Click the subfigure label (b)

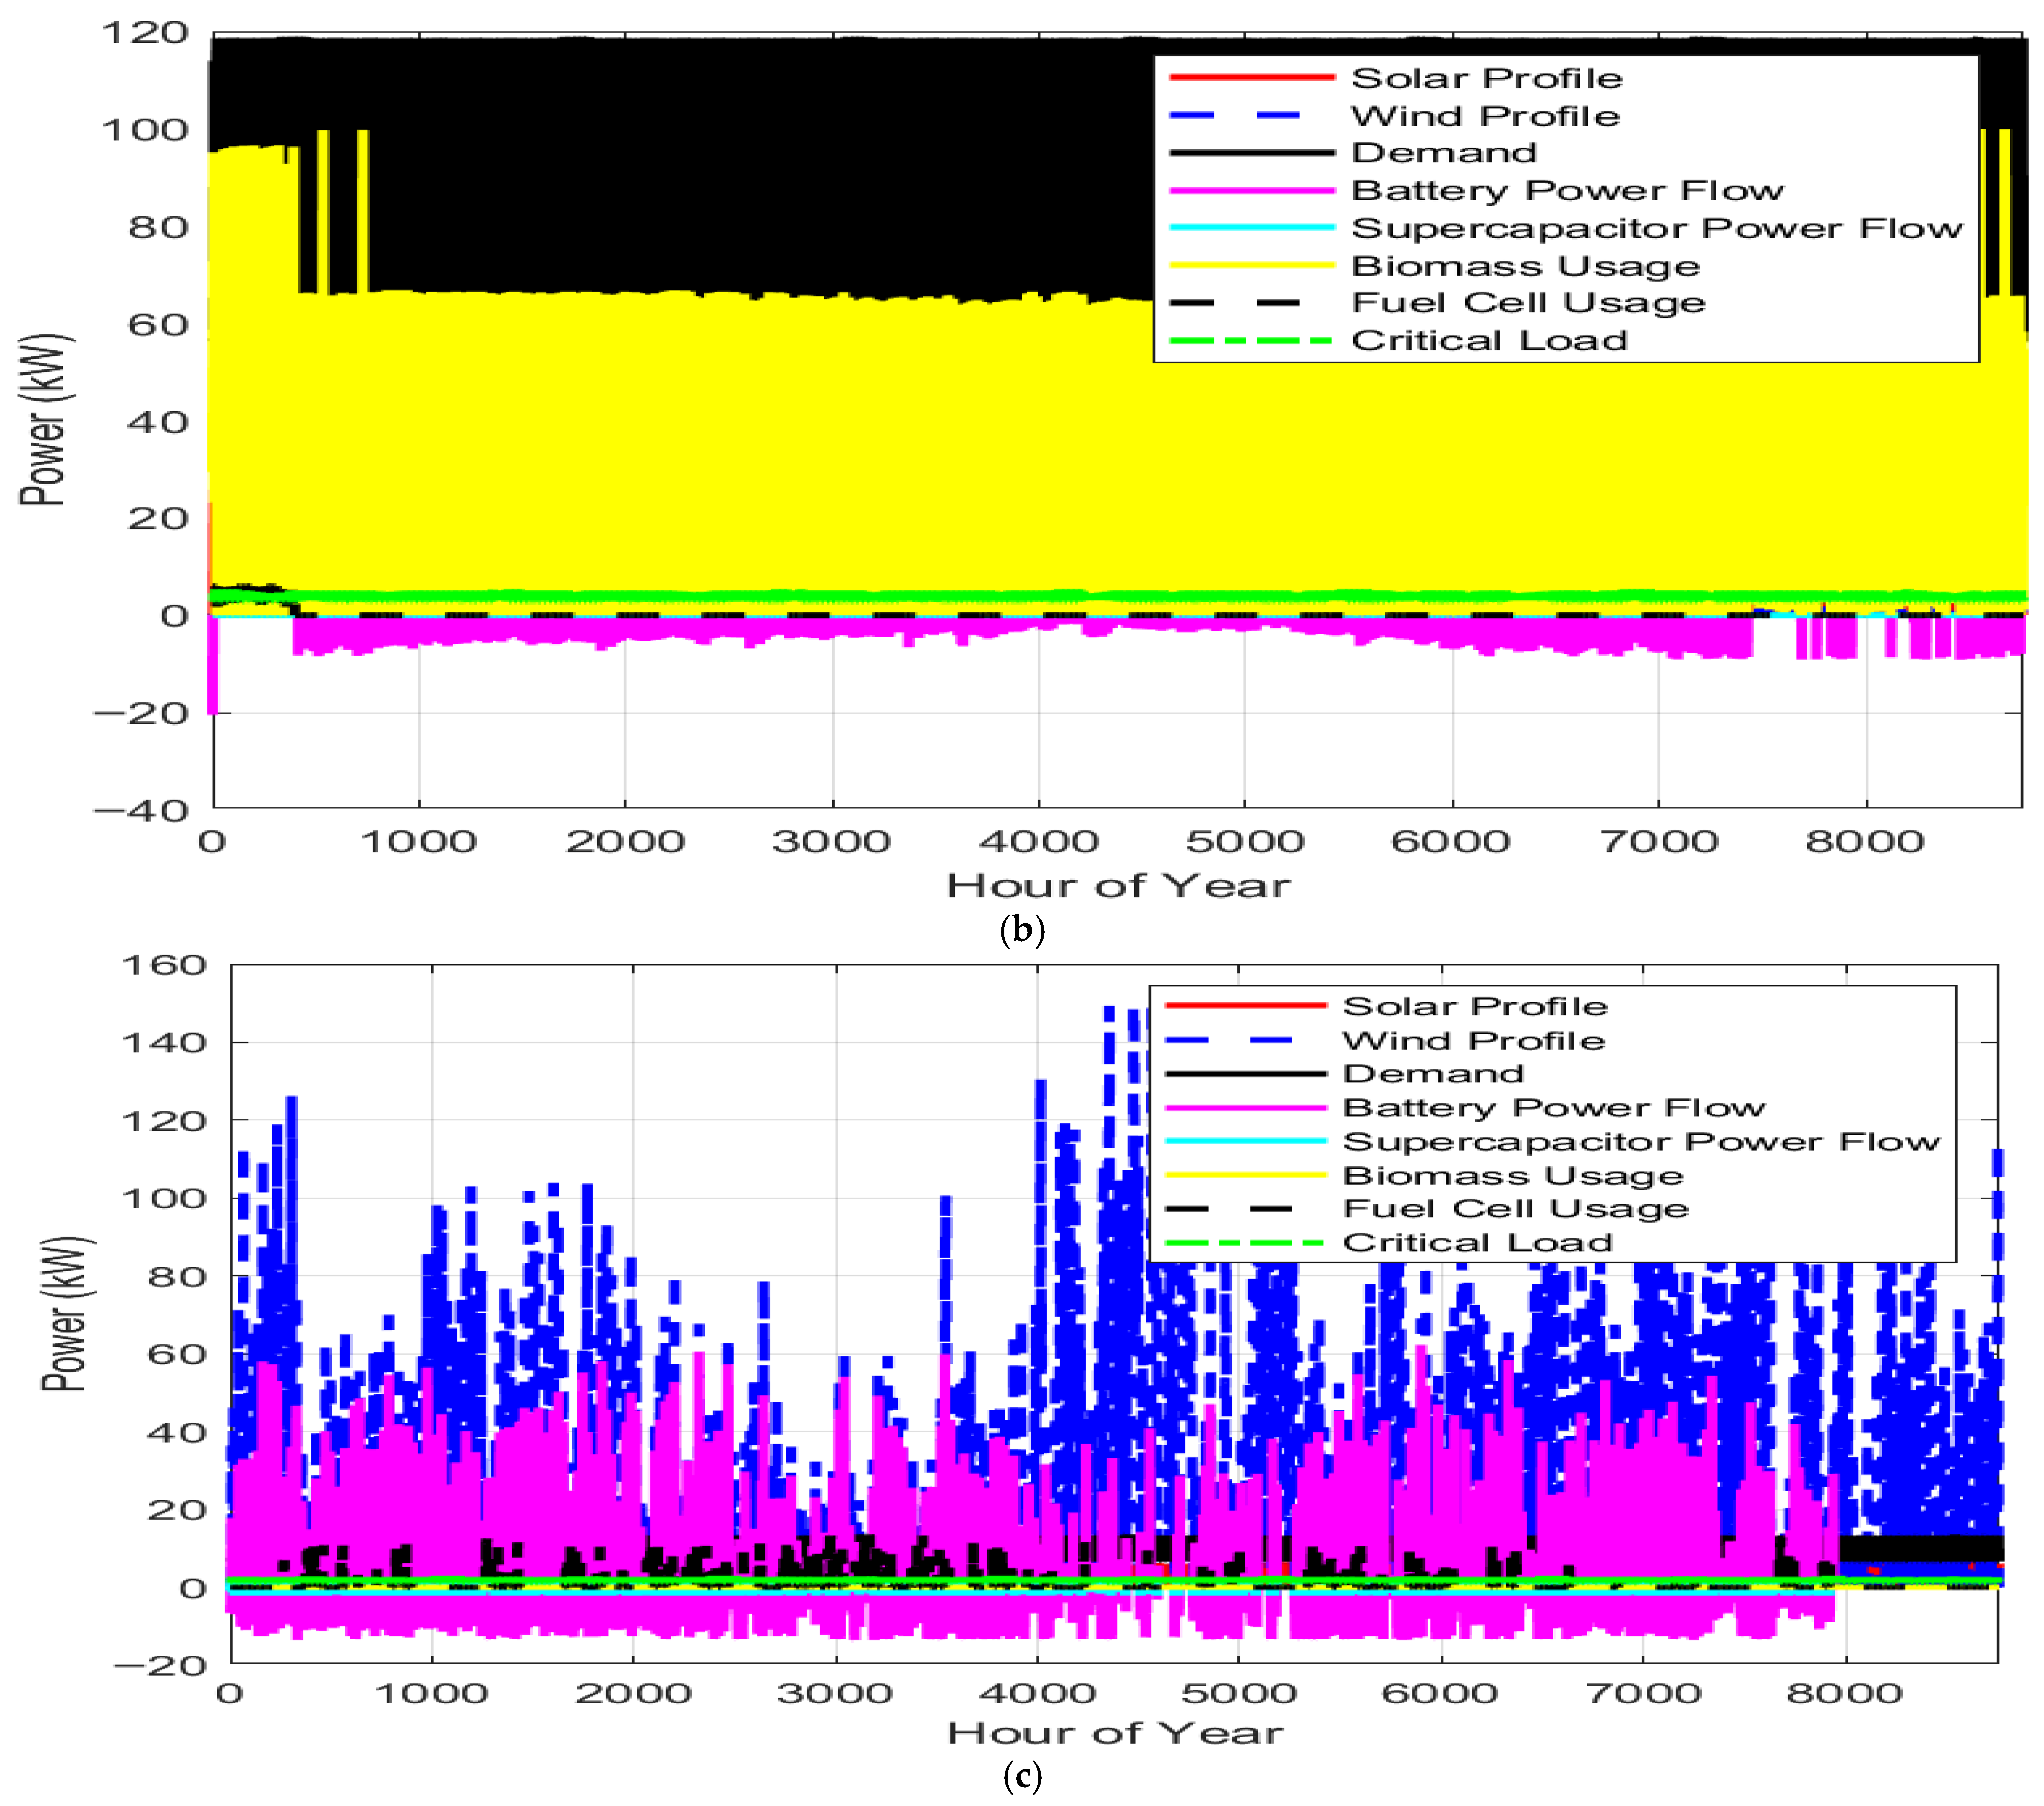pyautogui.click(x=1022, y=930)
